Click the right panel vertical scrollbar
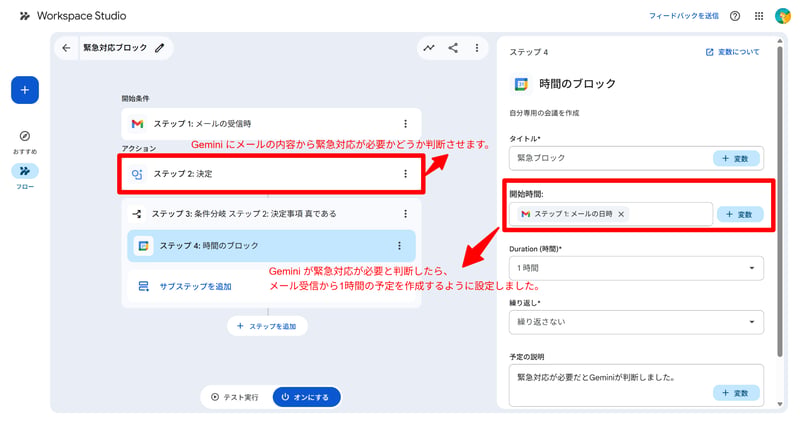Screen dimensions: 800x425 point(780,202)
